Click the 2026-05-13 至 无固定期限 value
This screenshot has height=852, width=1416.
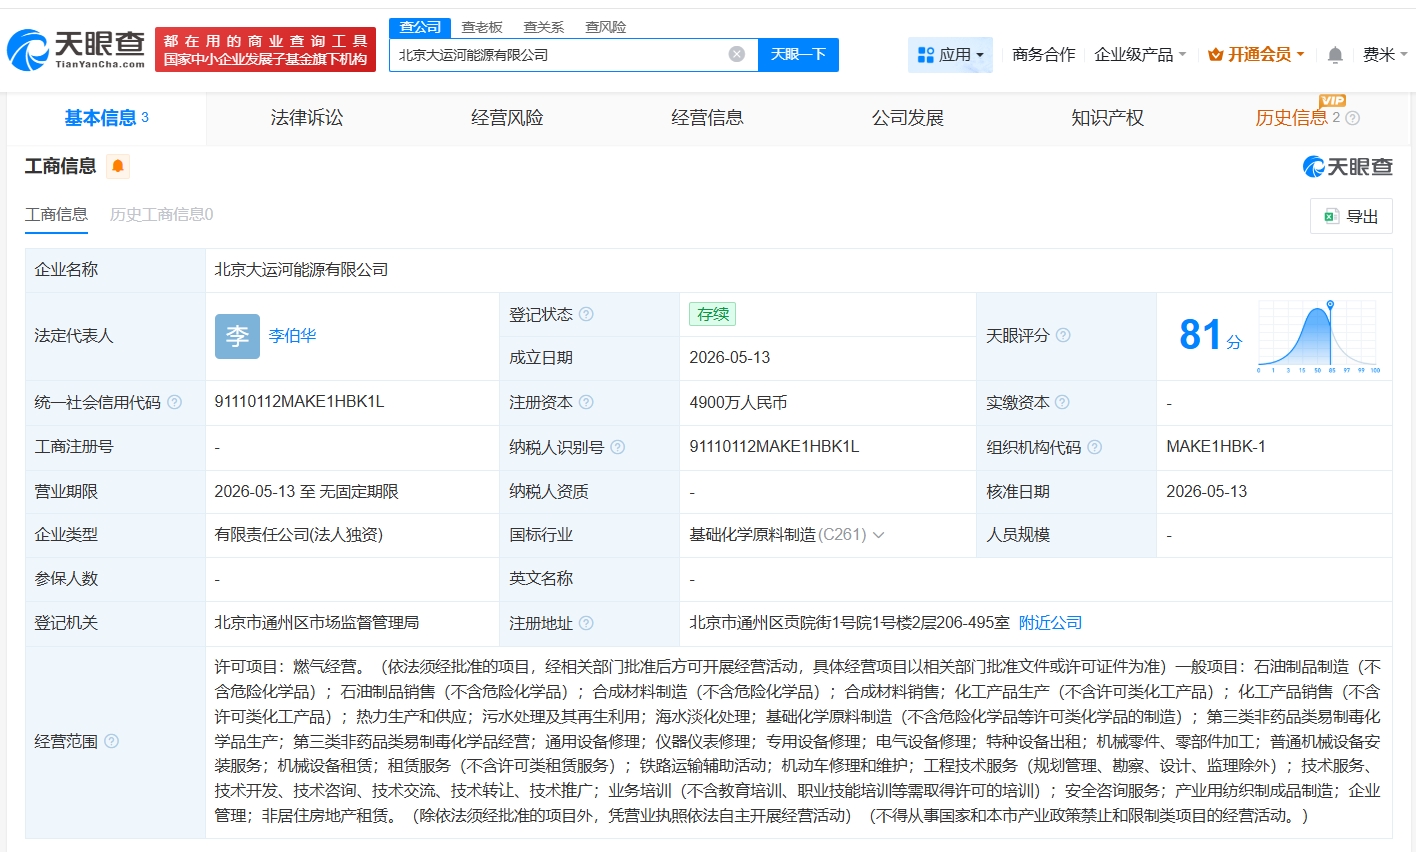tap(306, 491)
